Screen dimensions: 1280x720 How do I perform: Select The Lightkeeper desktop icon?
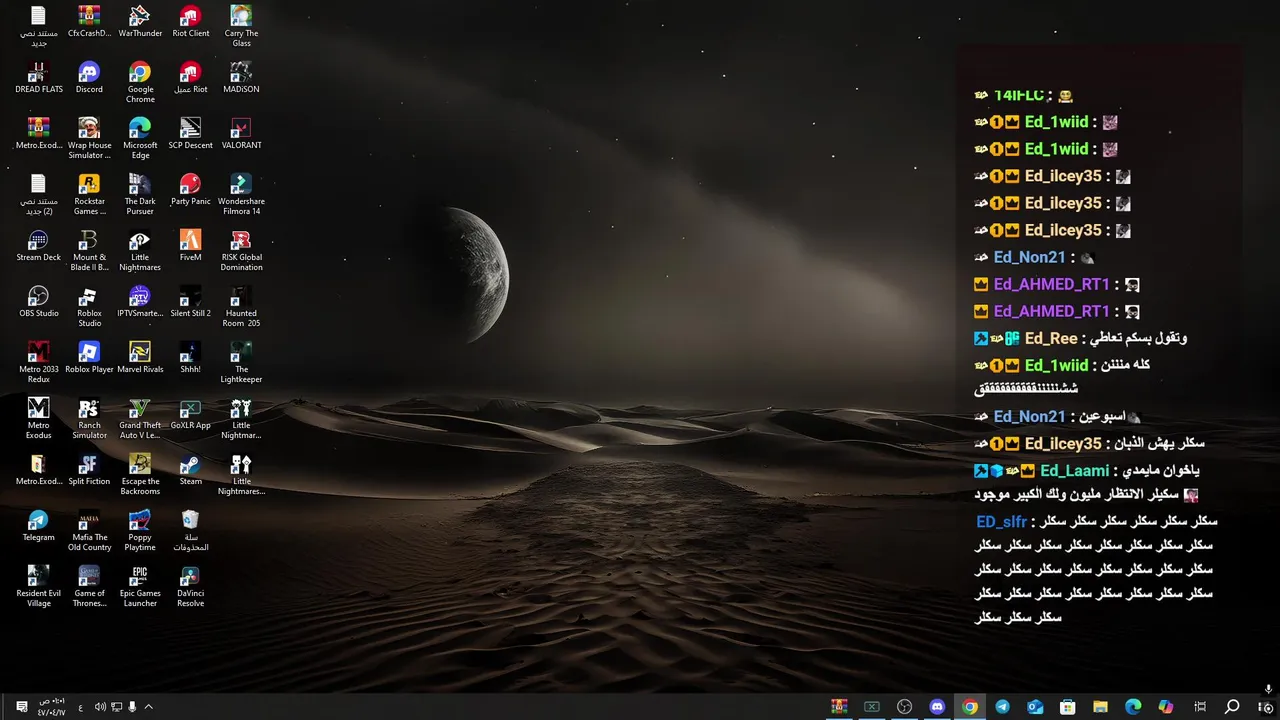241,363
